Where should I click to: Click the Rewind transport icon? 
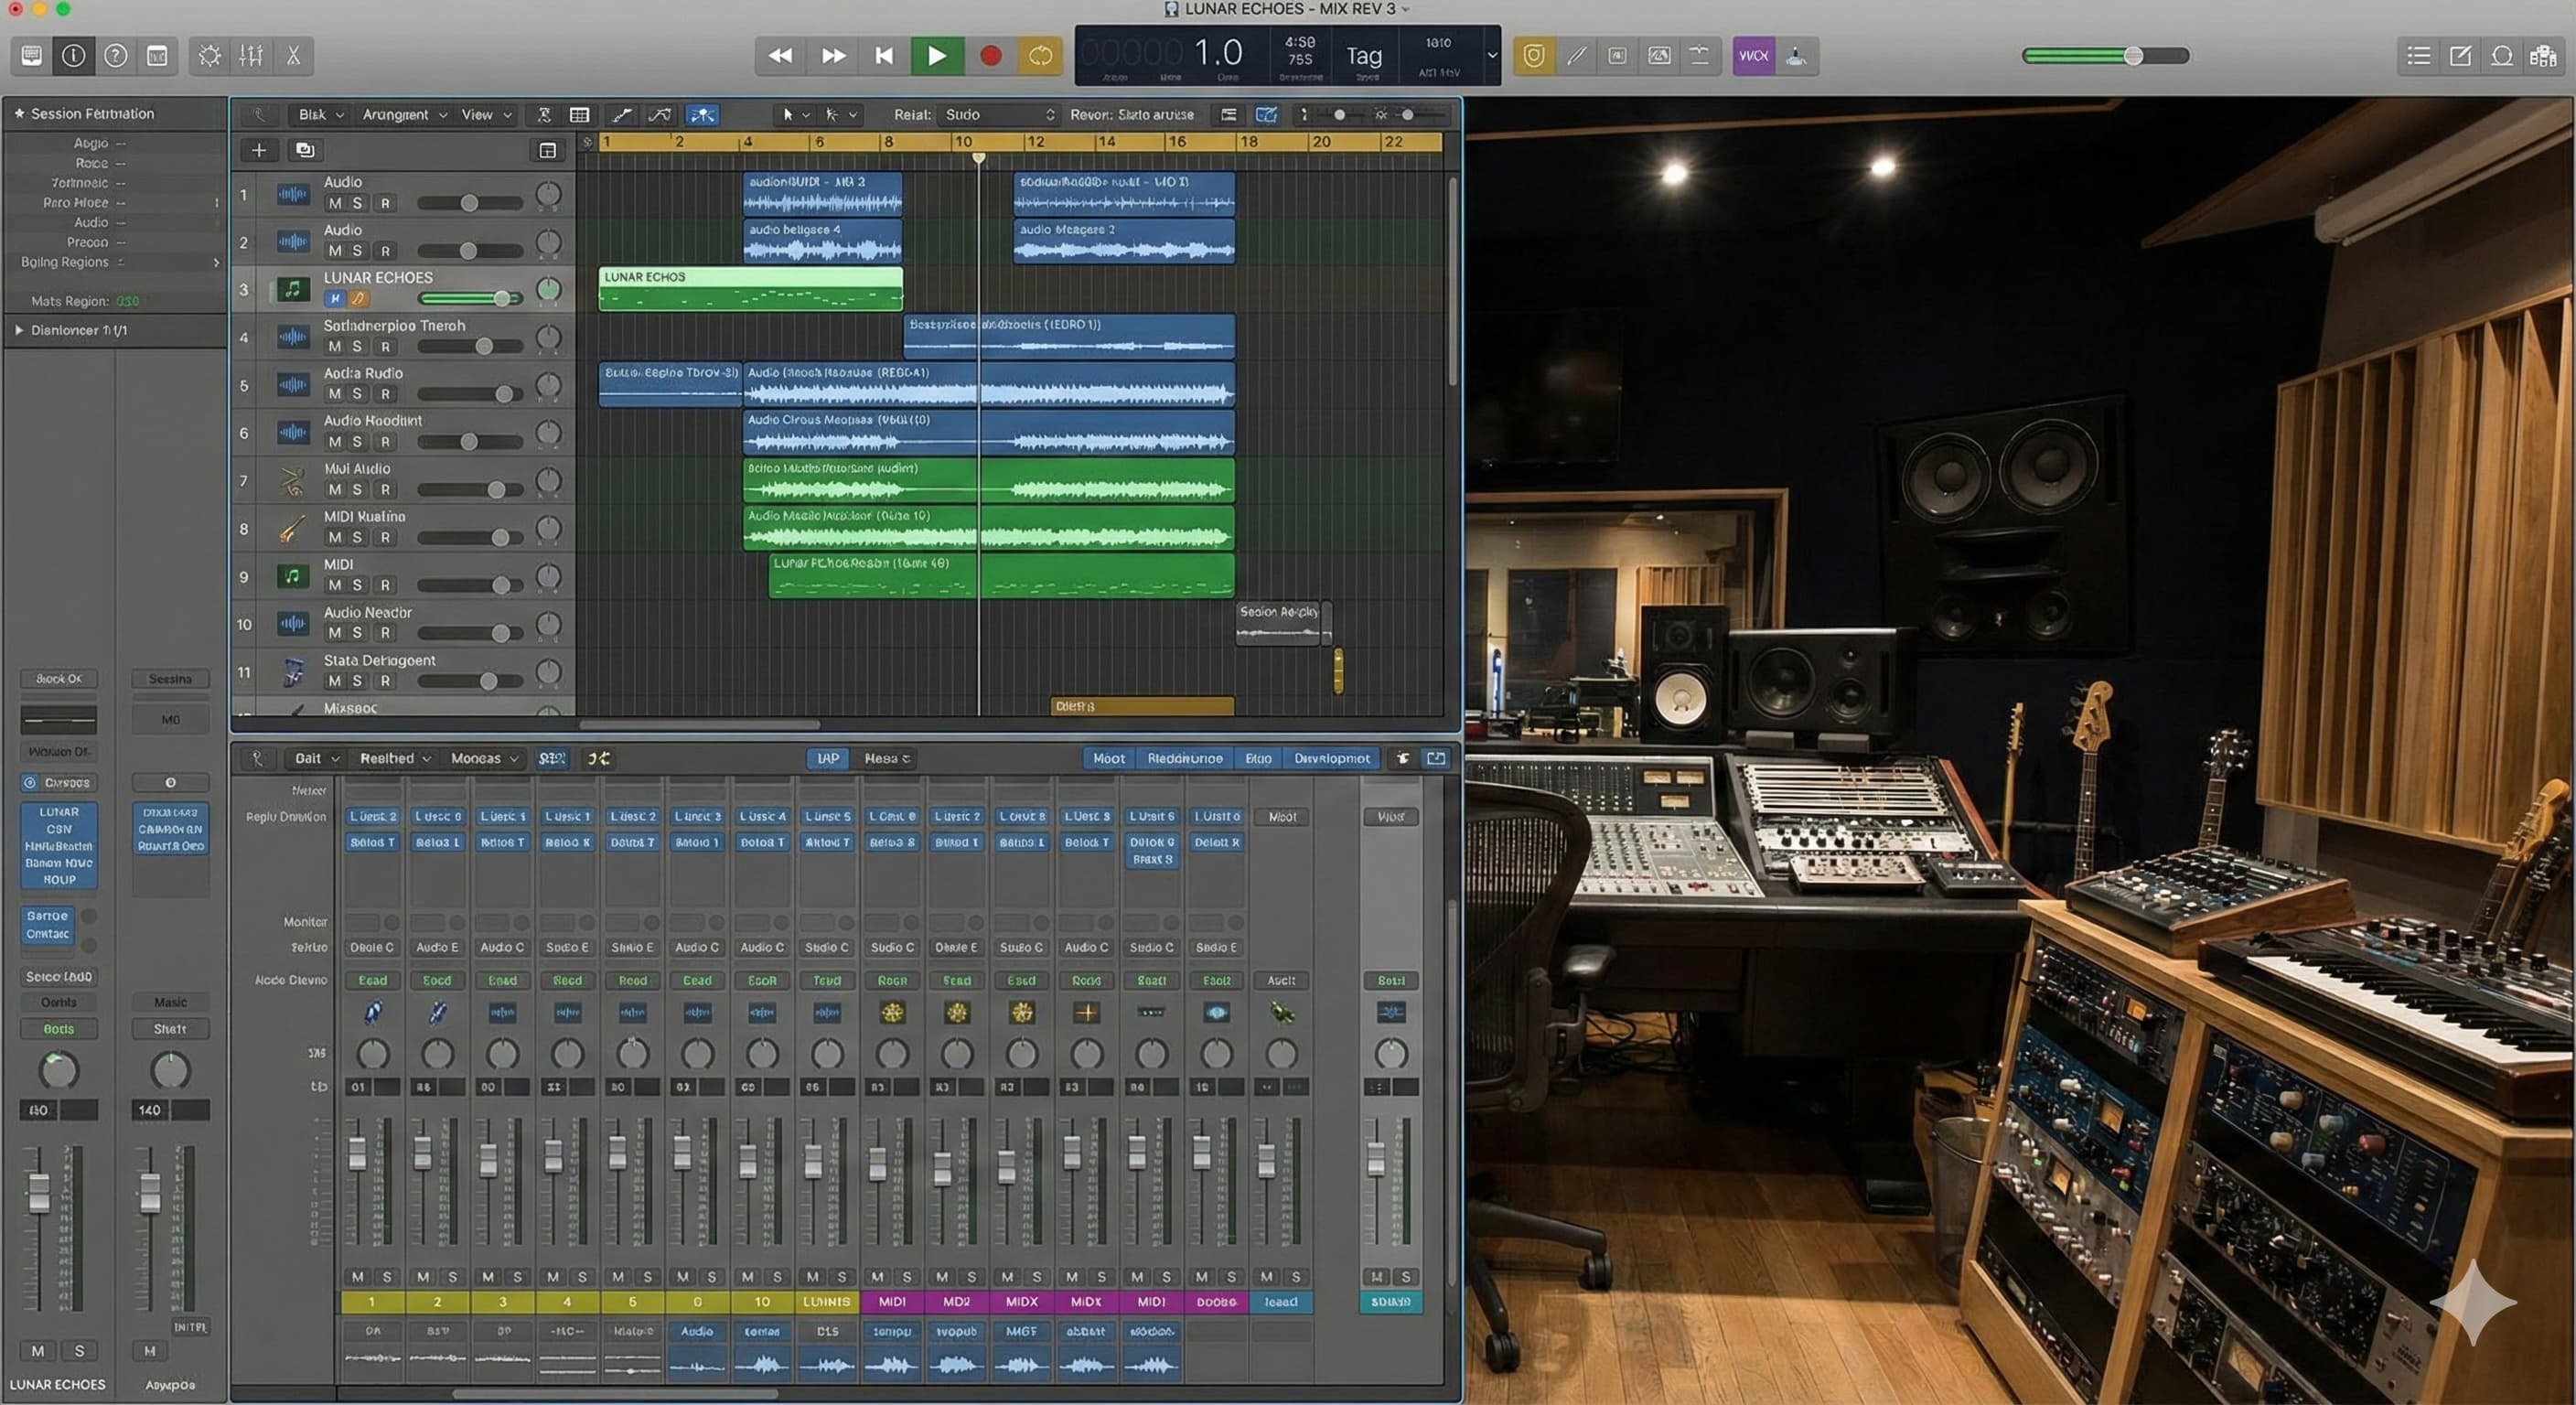click(x=780, y=56)
